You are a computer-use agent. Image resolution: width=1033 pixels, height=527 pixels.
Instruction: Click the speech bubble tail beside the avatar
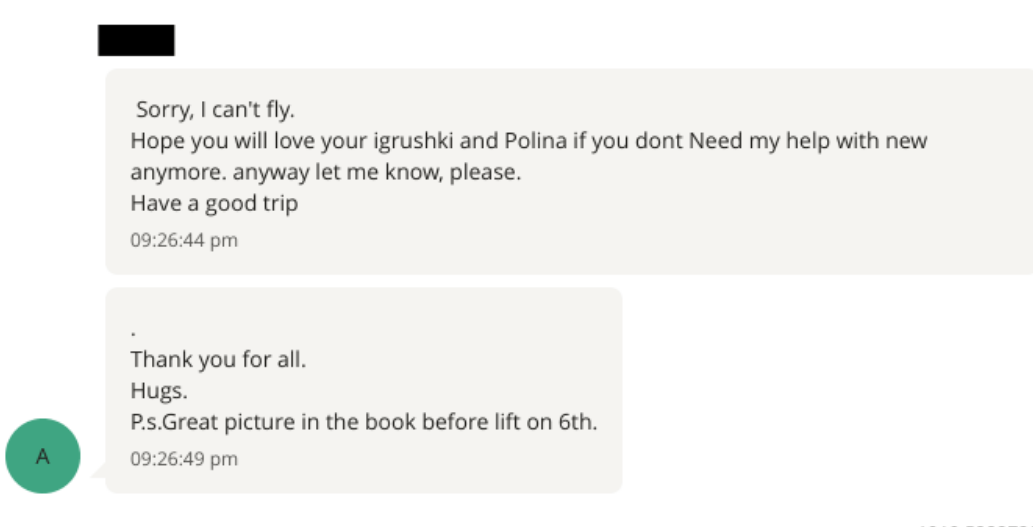pyautogui.click(x=98, y=470)
